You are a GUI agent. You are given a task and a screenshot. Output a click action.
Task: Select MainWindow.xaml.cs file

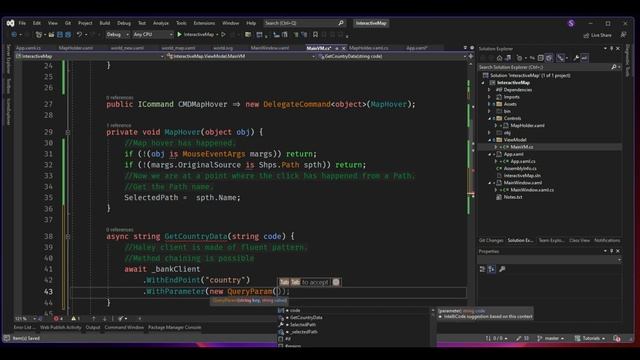click(532, 190)
